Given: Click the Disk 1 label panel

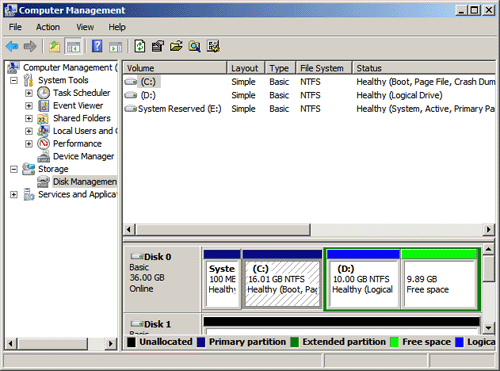Looking at the screenshot, I should pyautogui.click(x=162, y=324).
